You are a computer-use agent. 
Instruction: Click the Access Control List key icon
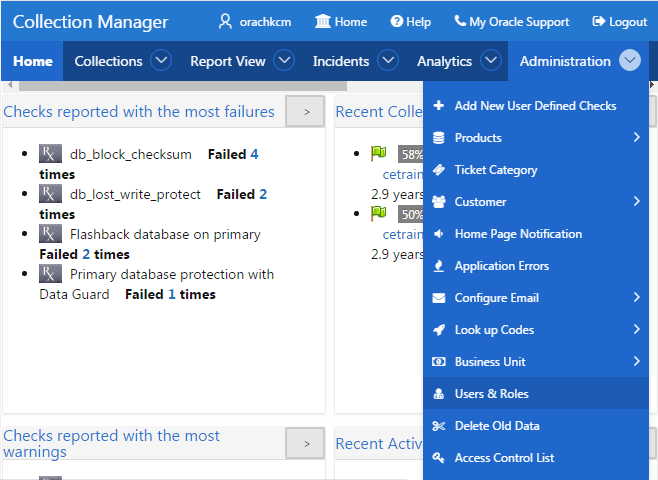[x=439, y=458]
